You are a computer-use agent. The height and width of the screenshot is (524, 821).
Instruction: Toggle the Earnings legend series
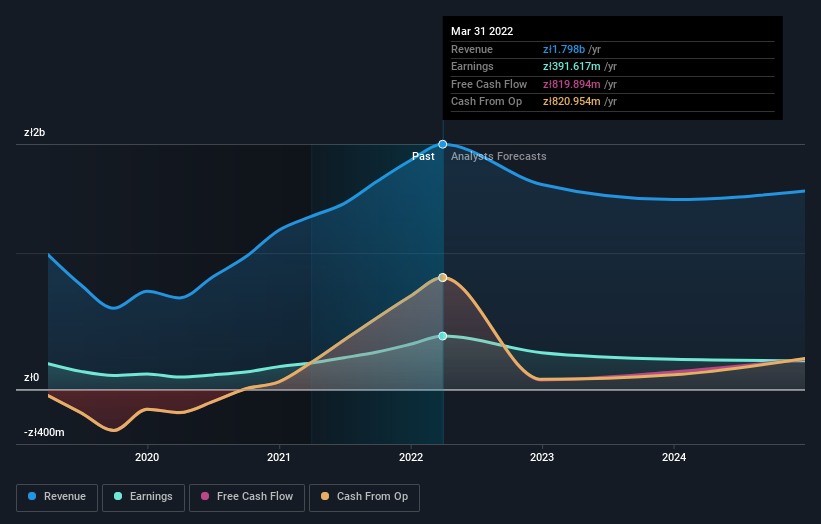click(x=143, y=497)
